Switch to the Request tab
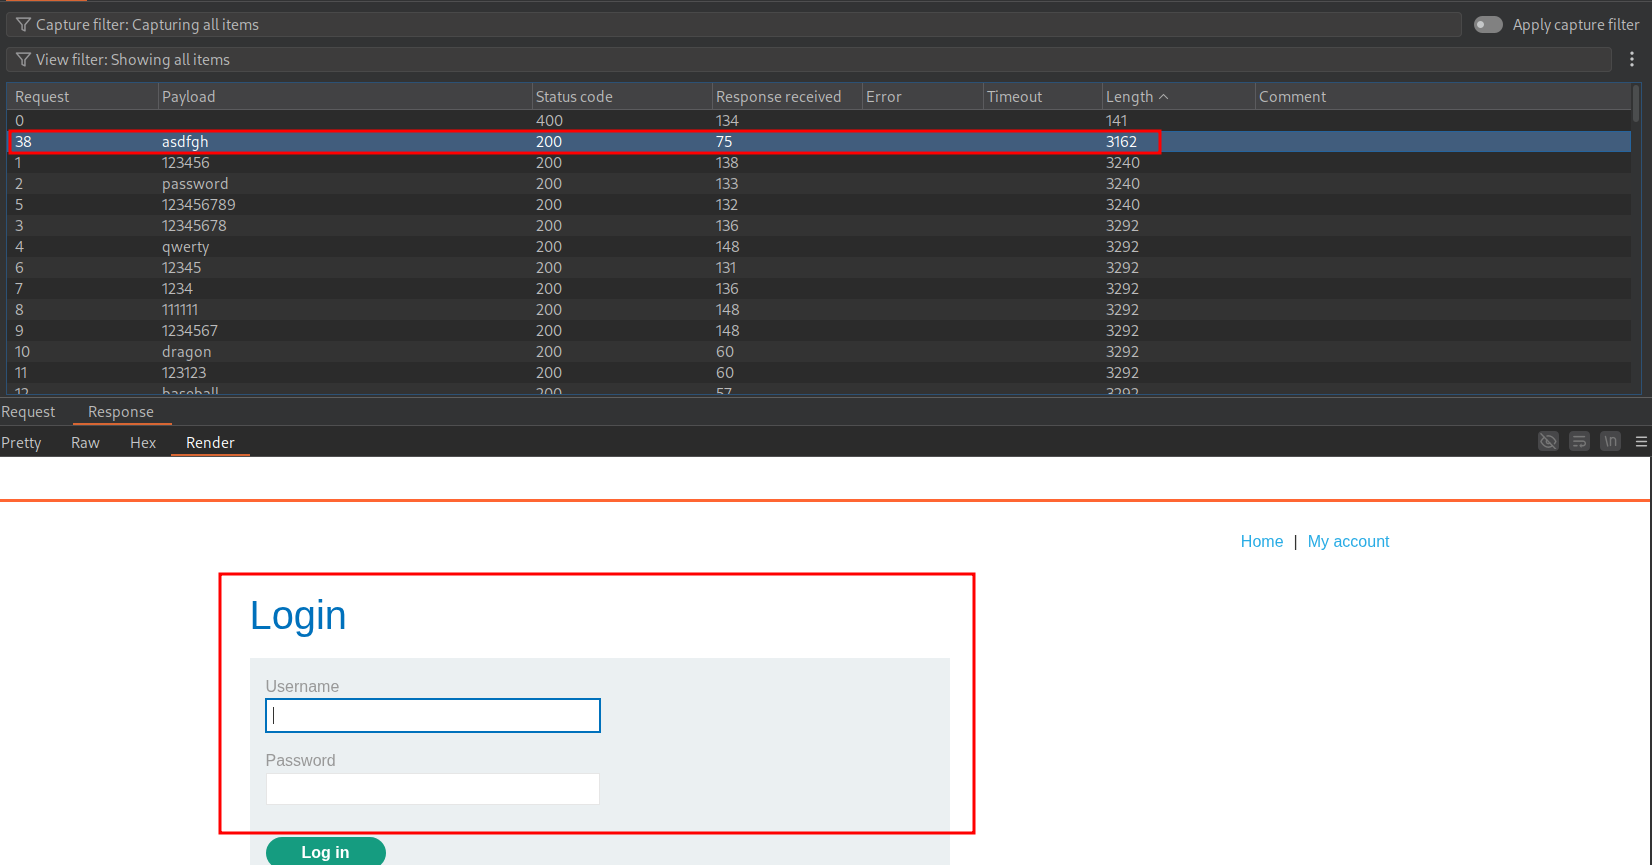 click(28, 412)
